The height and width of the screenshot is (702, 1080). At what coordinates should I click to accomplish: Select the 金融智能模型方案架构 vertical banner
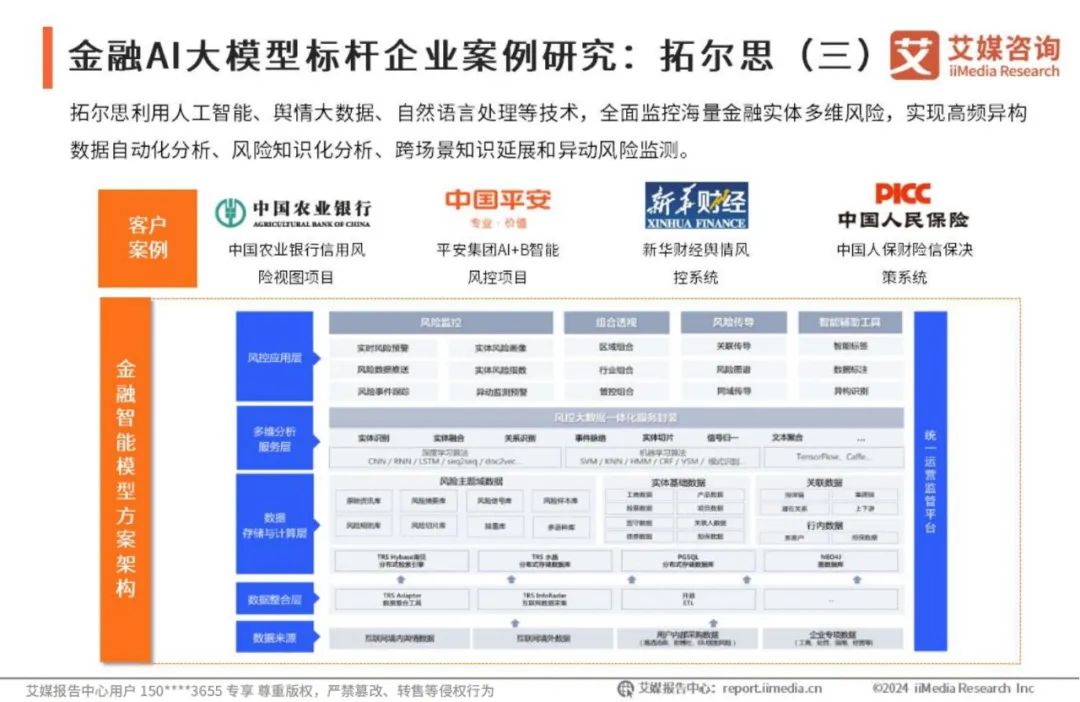[125, 479]
